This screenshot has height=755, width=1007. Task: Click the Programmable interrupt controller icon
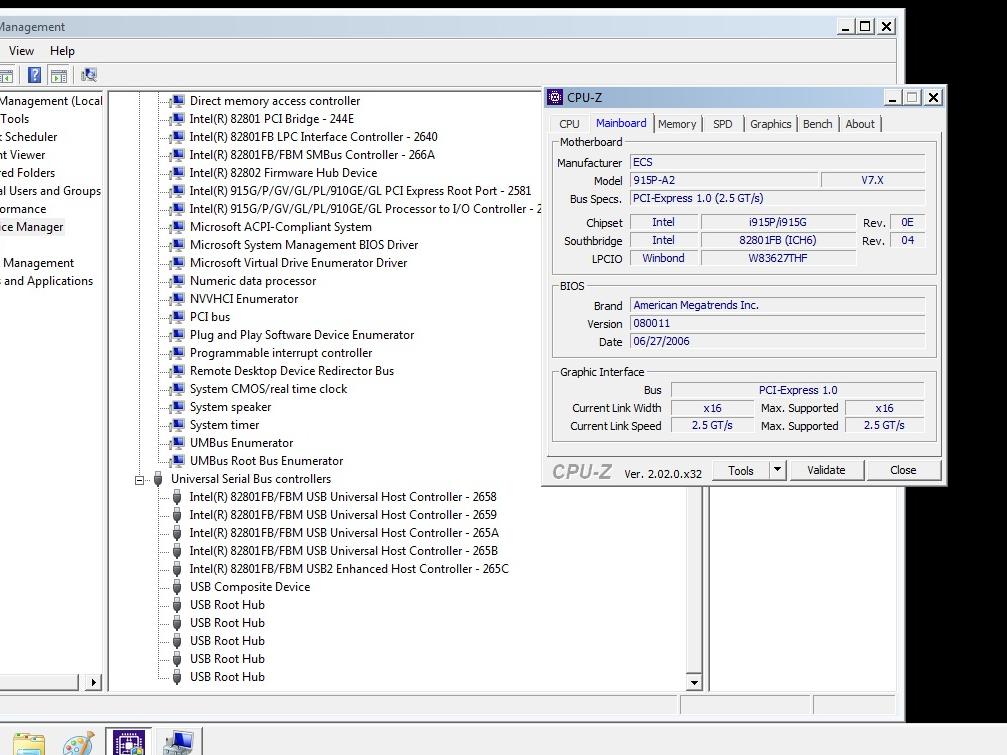click(x=177, y=352)
